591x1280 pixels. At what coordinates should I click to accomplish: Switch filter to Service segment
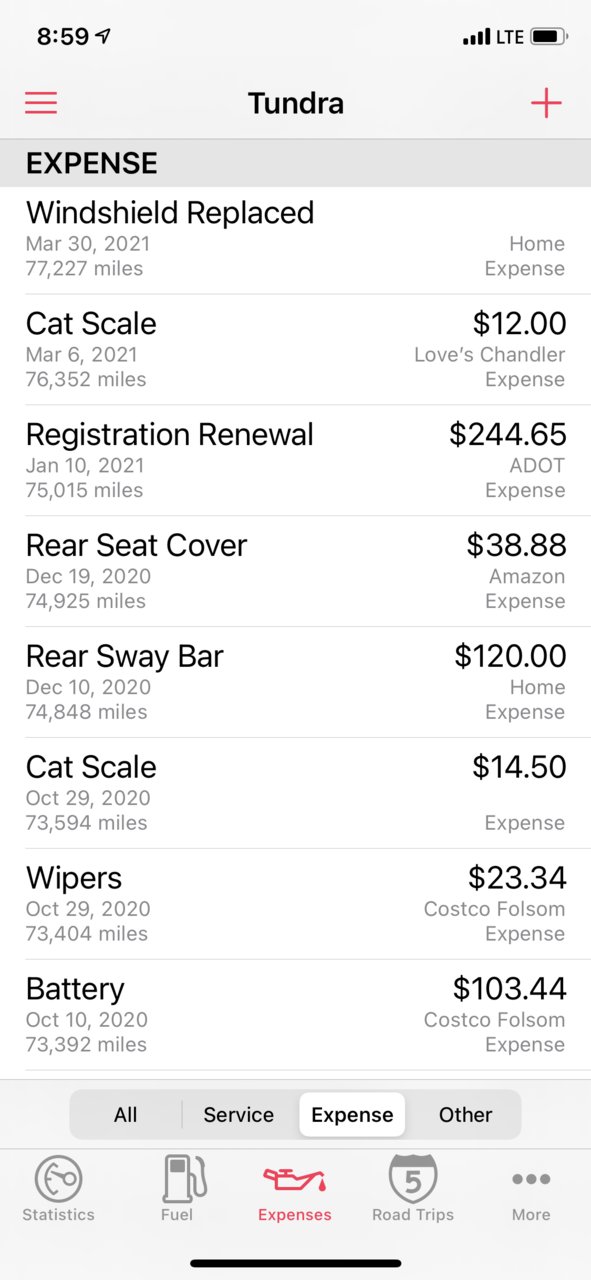point(239,1114)
